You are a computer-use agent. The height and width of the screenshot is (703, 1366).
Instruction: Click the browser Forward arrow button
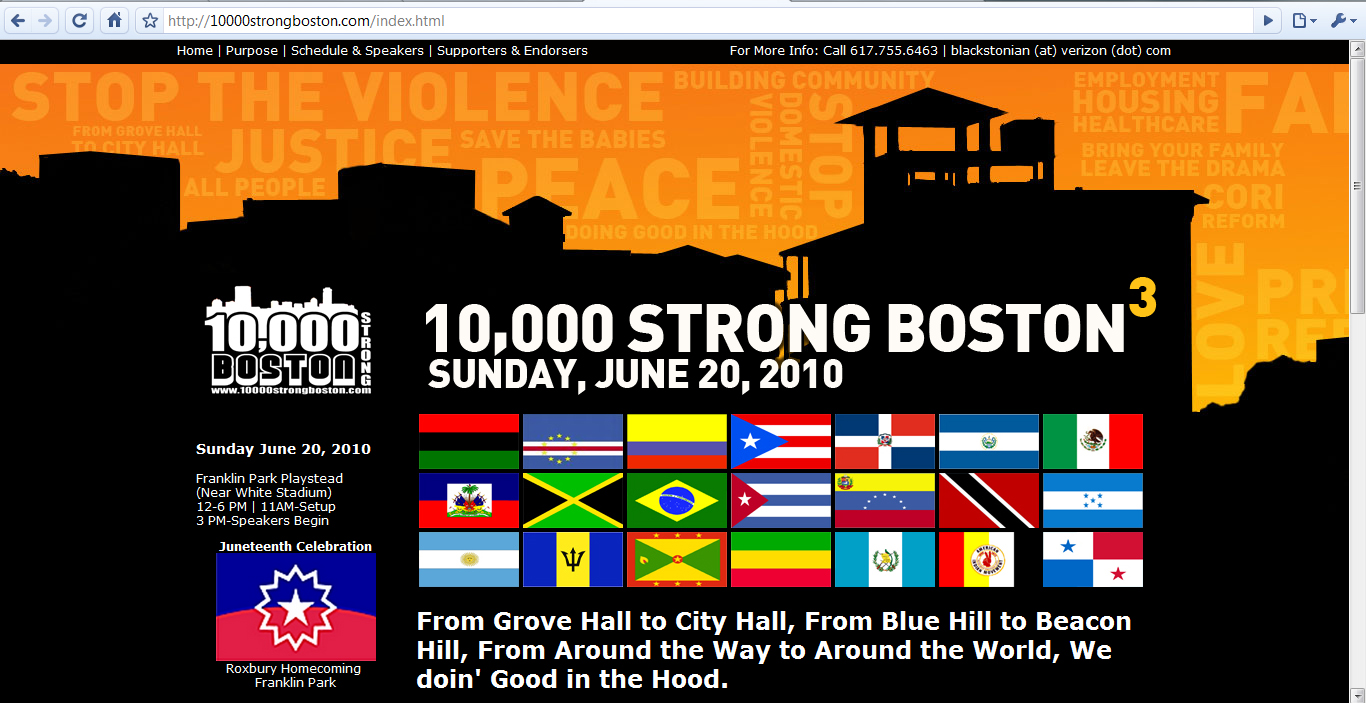coord(45,20)
